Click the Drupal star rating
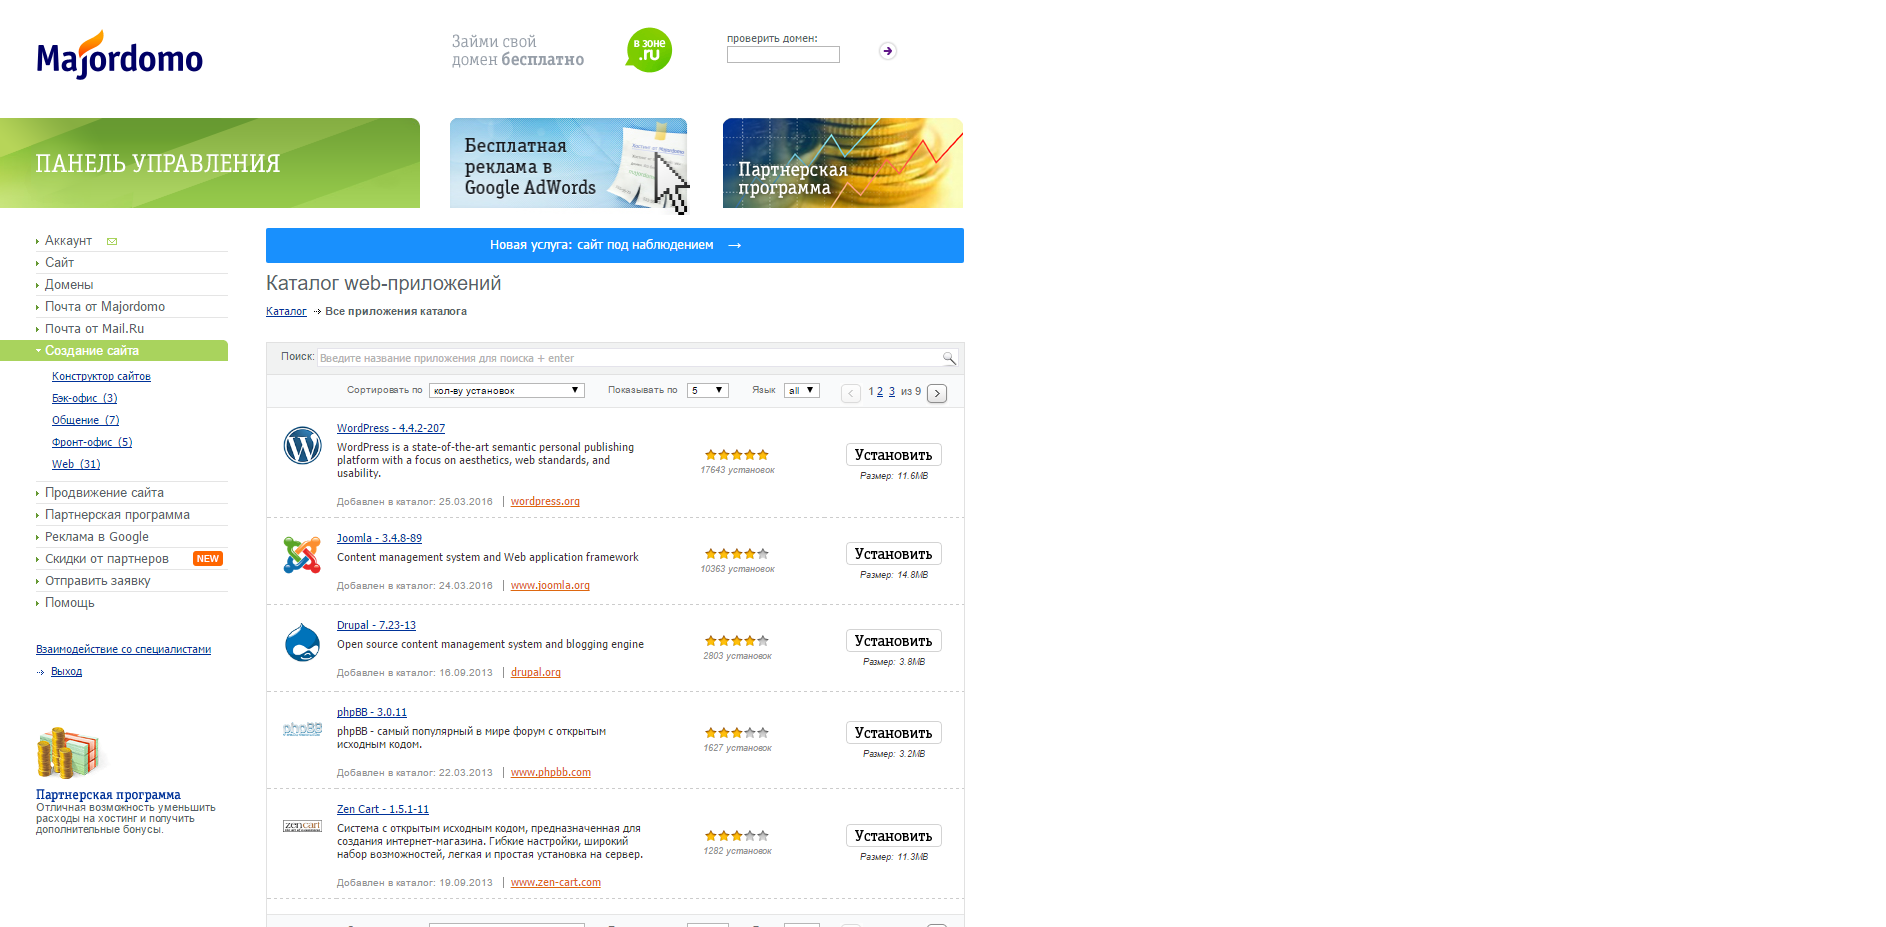1886x927 pixels. 737,641
